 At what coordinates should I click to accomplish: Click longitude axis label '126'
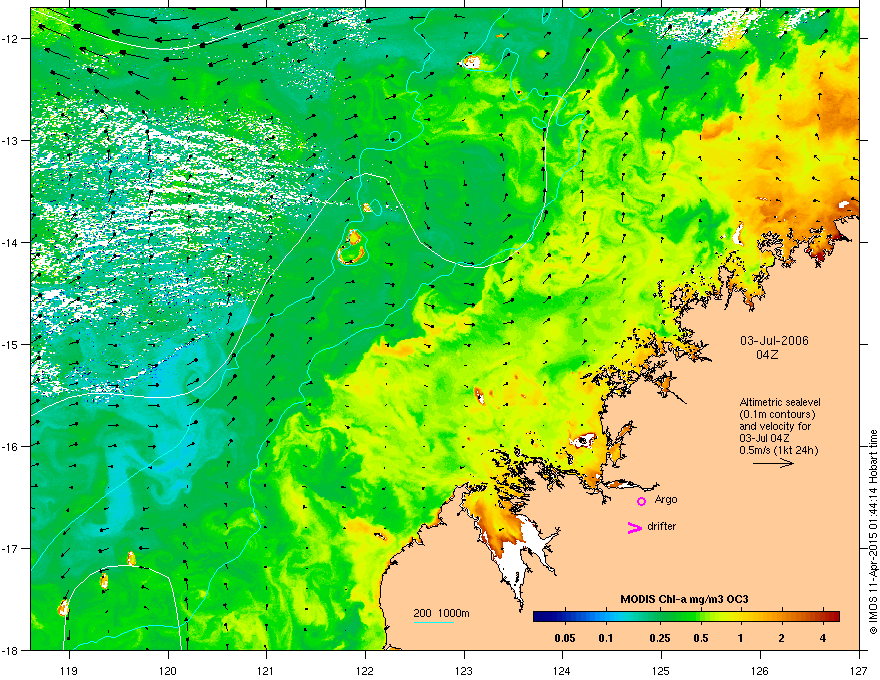click(760, 670)
